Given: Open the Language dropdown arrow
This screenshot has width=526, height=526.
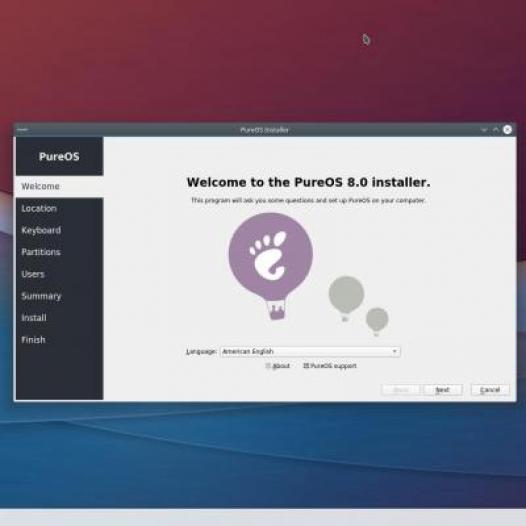Looking at the screenshot, I should (x=395, y=351).
